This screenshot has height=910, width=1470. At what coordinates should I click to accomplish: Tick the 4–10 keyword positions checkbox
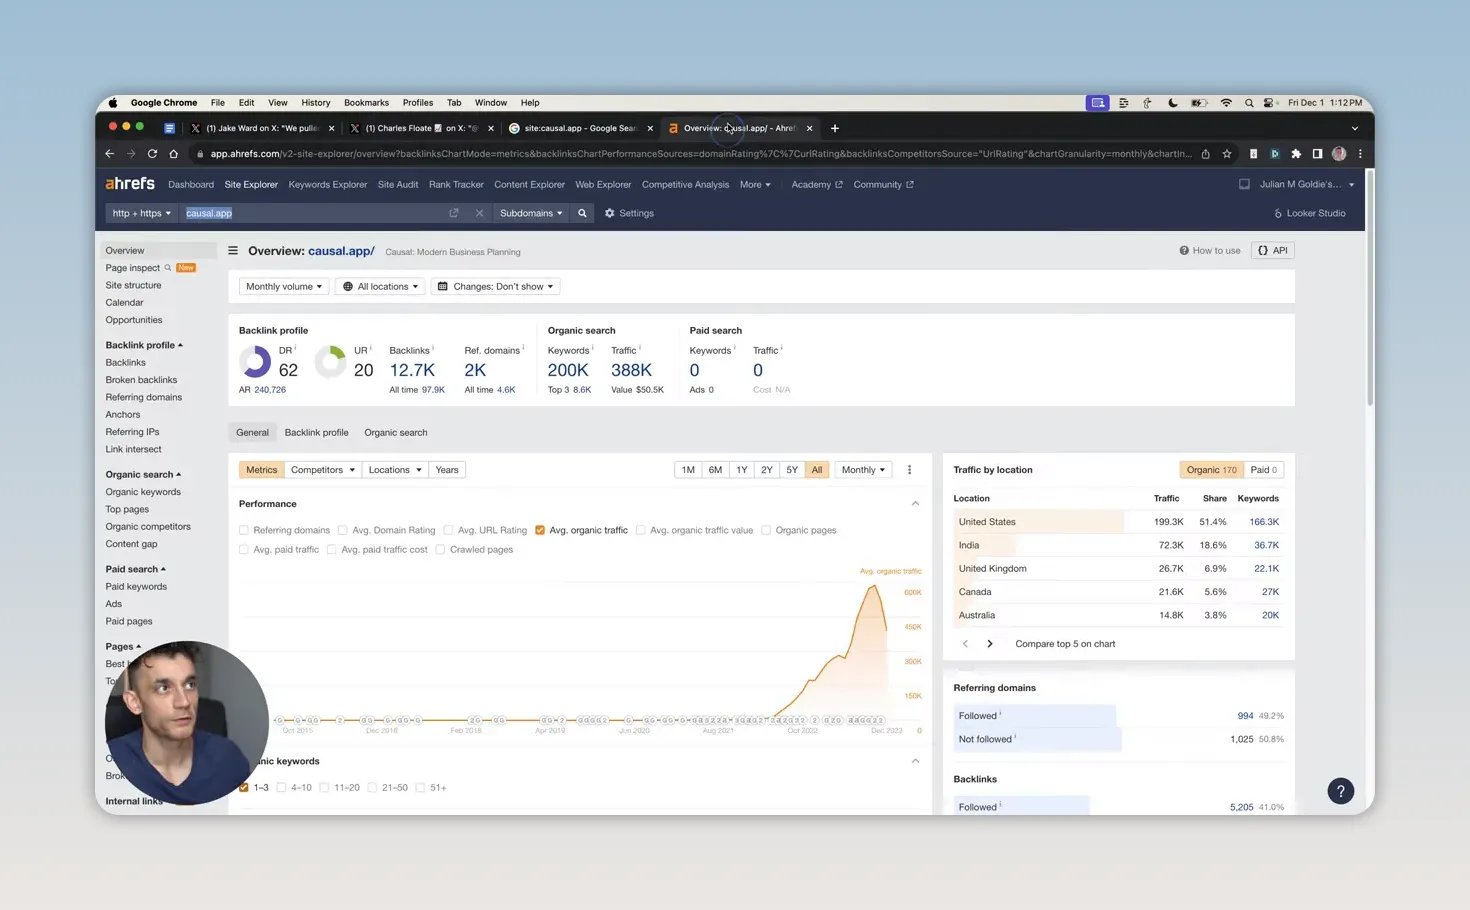point(281,788)
